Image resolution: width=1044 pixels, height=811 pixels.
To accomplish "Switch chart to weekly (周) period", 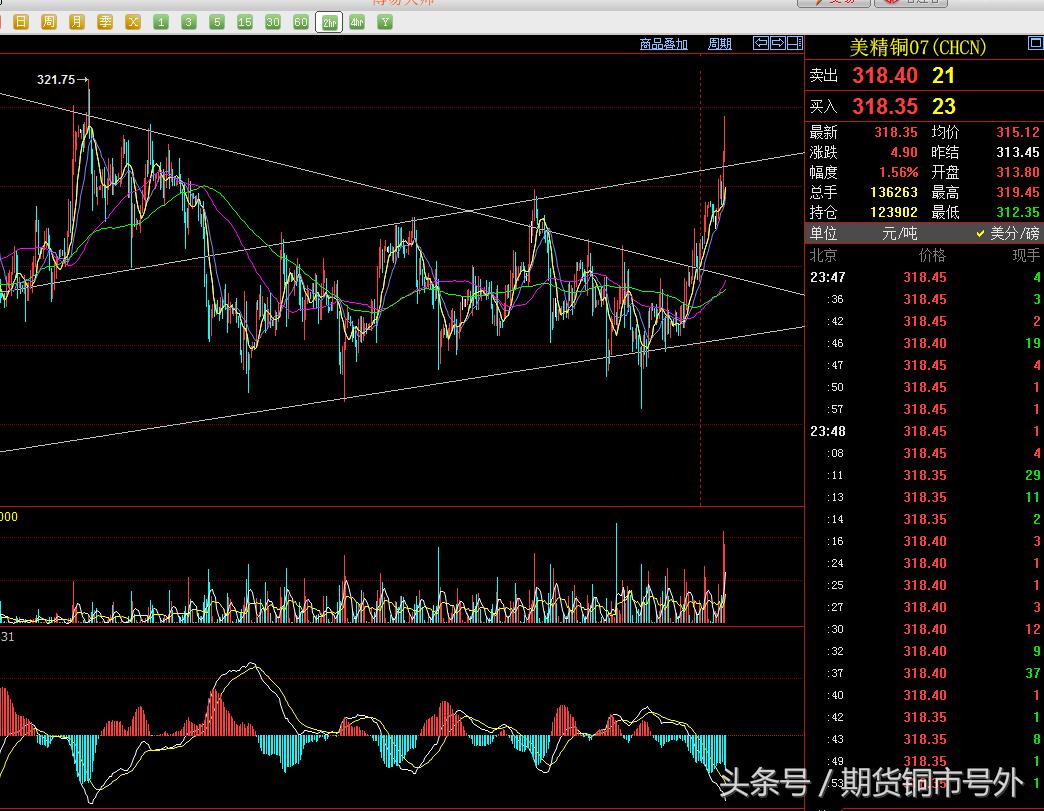I will click(x=49, y=22).
